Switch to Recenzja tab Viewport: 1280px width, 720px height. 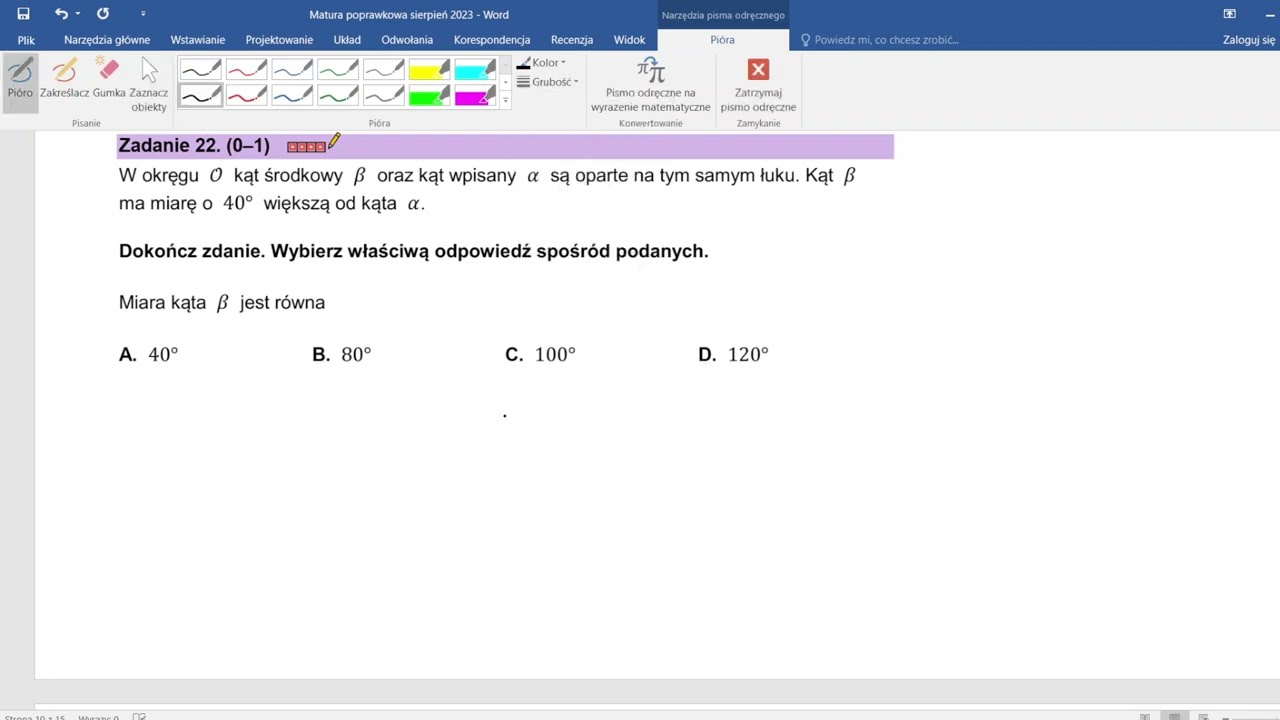point(572,40)
